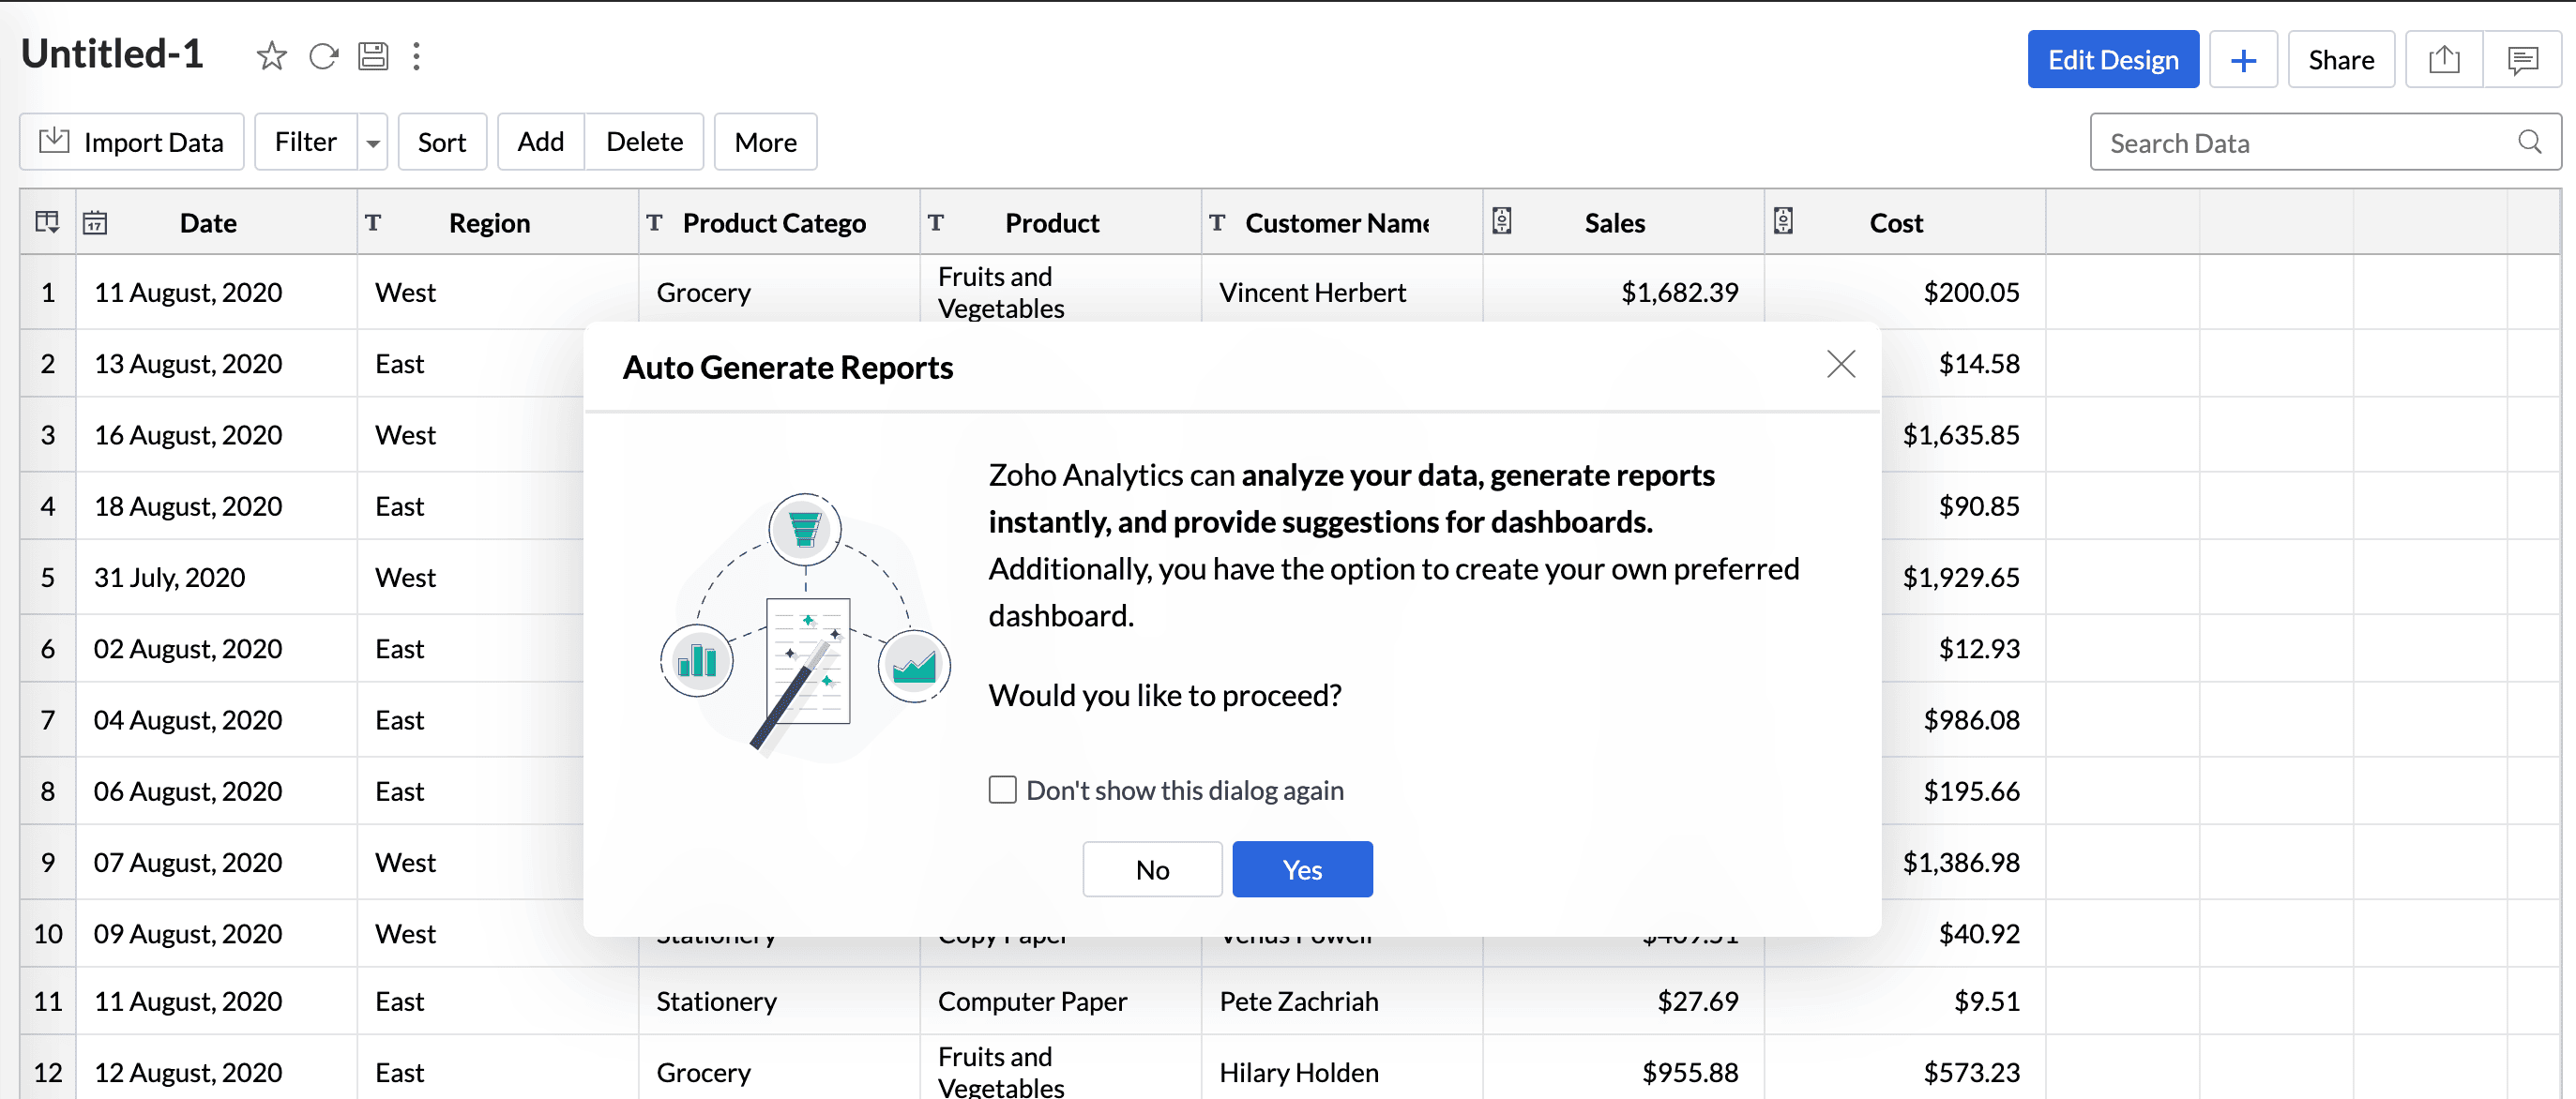The width and height of the screenshot is (2576, 1099).
Task: Expand the Filter dropdown arrow
Action: (x=373, y=143)
